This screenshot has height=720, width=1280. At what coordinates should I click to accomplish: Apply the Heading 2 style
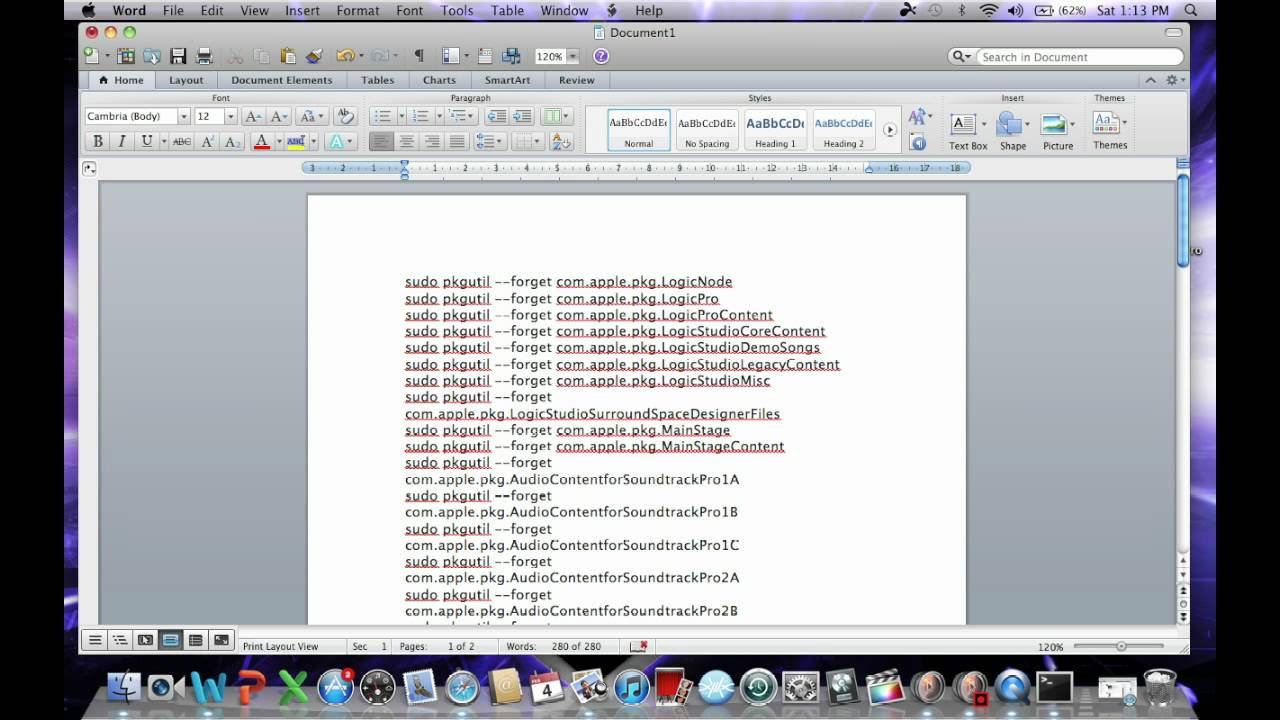tap(843, 130)
